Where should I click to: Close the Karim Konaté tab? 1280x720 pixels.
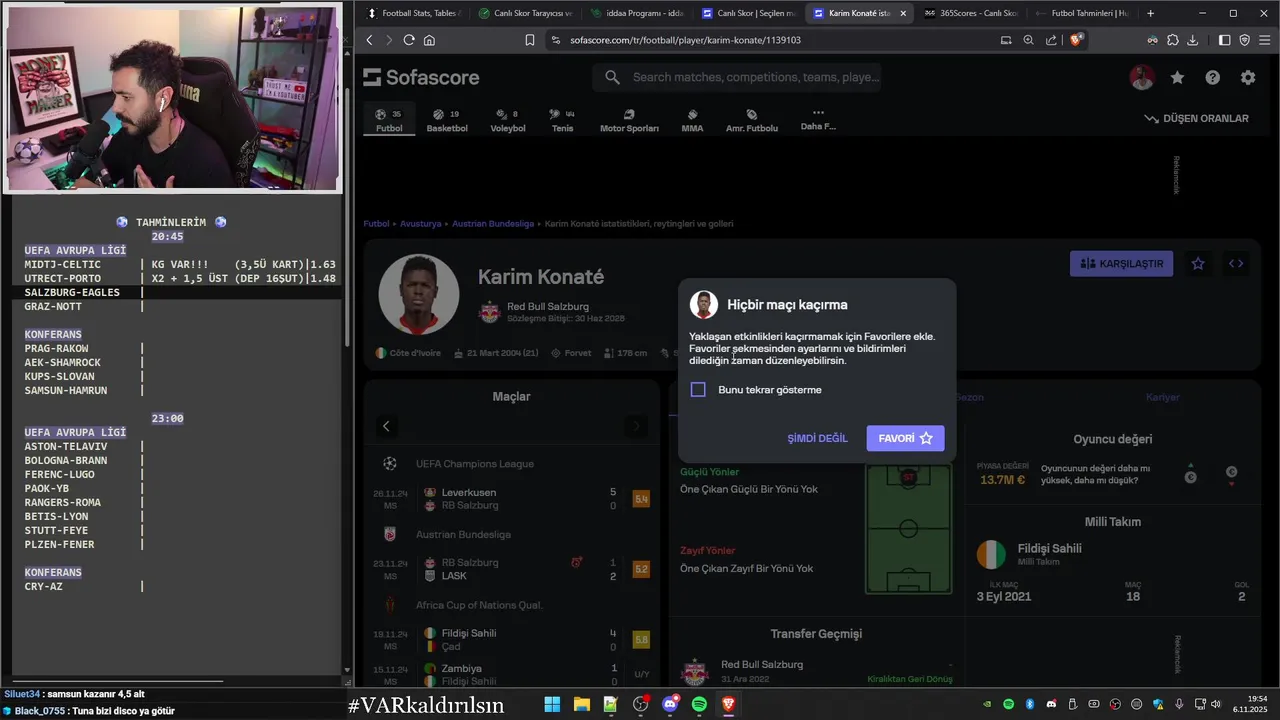click(903, 13)
